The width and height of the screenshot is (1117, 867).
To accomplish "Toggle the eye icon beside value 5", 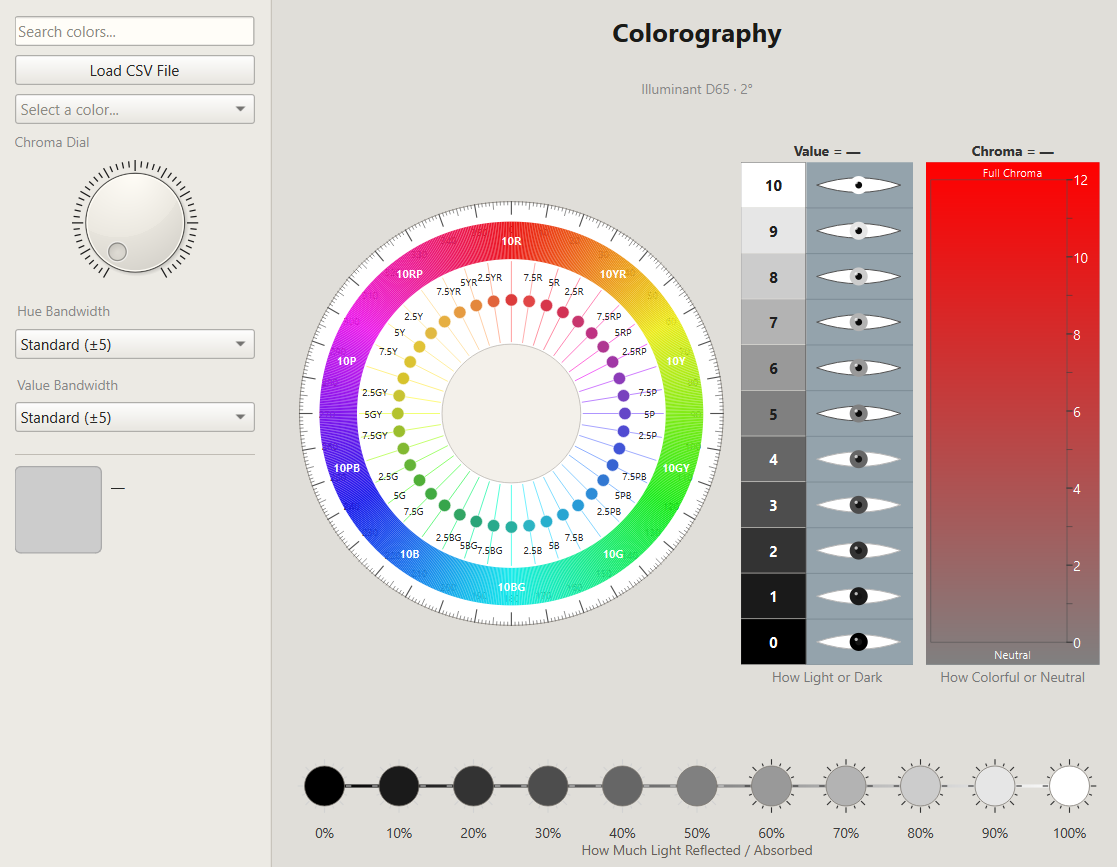I will click(x=858, y=413).
